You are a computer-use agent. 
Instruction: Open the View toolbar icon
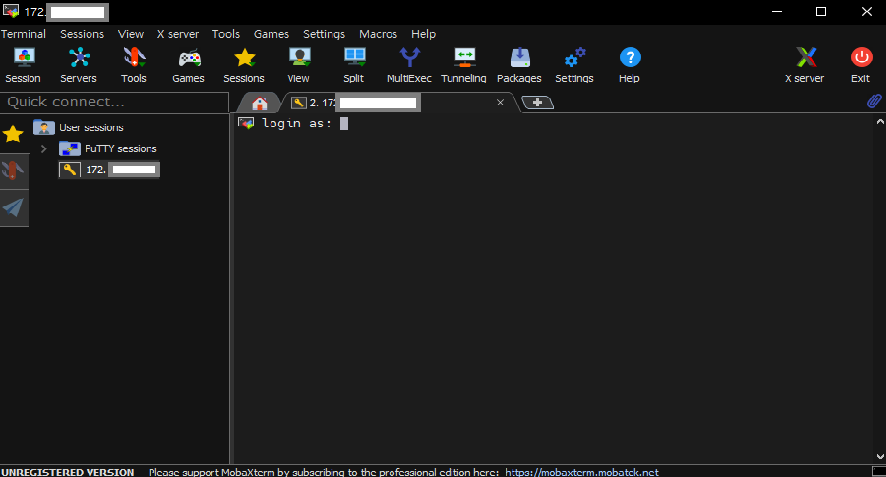pyautogui.click(x=299, y=65)
